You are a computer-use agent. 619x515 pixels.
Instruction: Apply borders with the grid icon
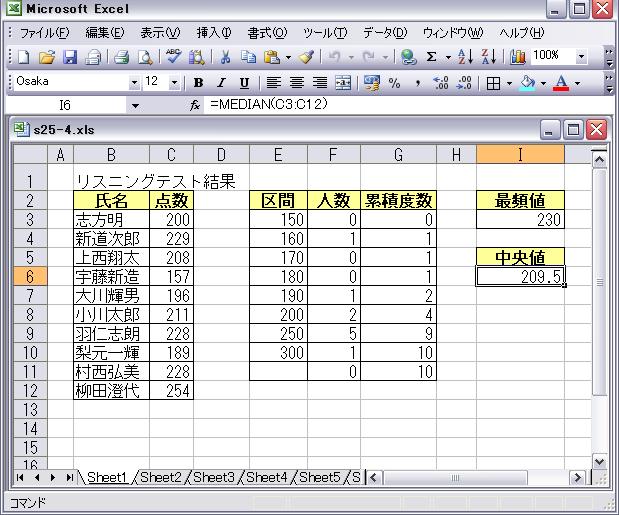pos(493,83)
